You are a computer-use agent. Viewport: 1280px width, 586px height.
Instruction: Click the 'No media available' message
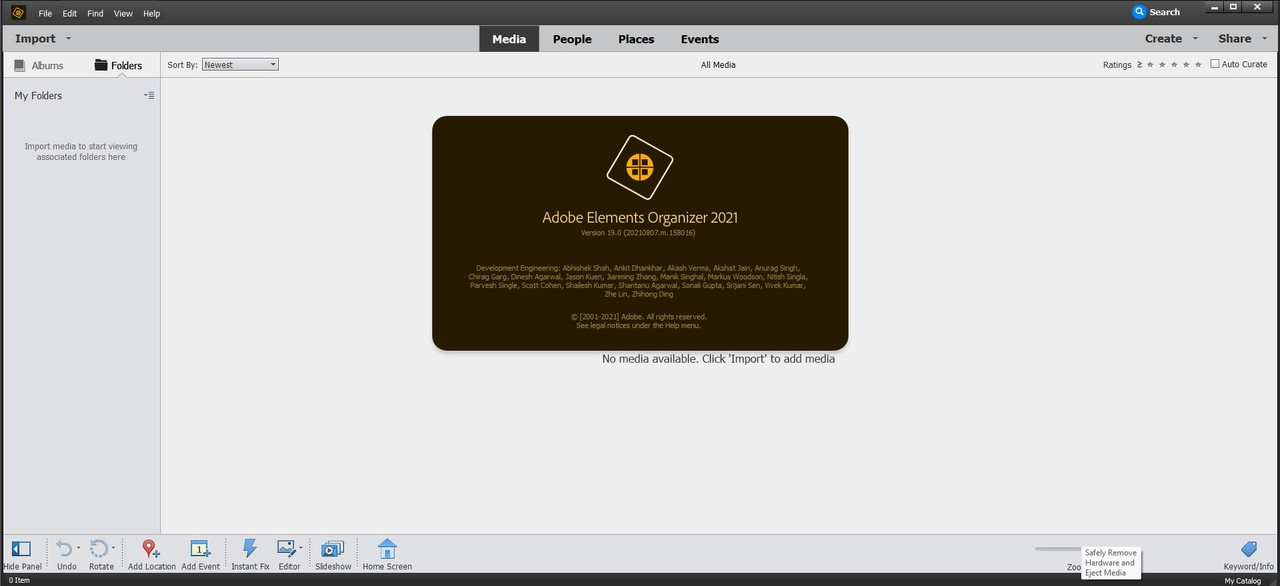pyautogui.click(x=718, y=359)
